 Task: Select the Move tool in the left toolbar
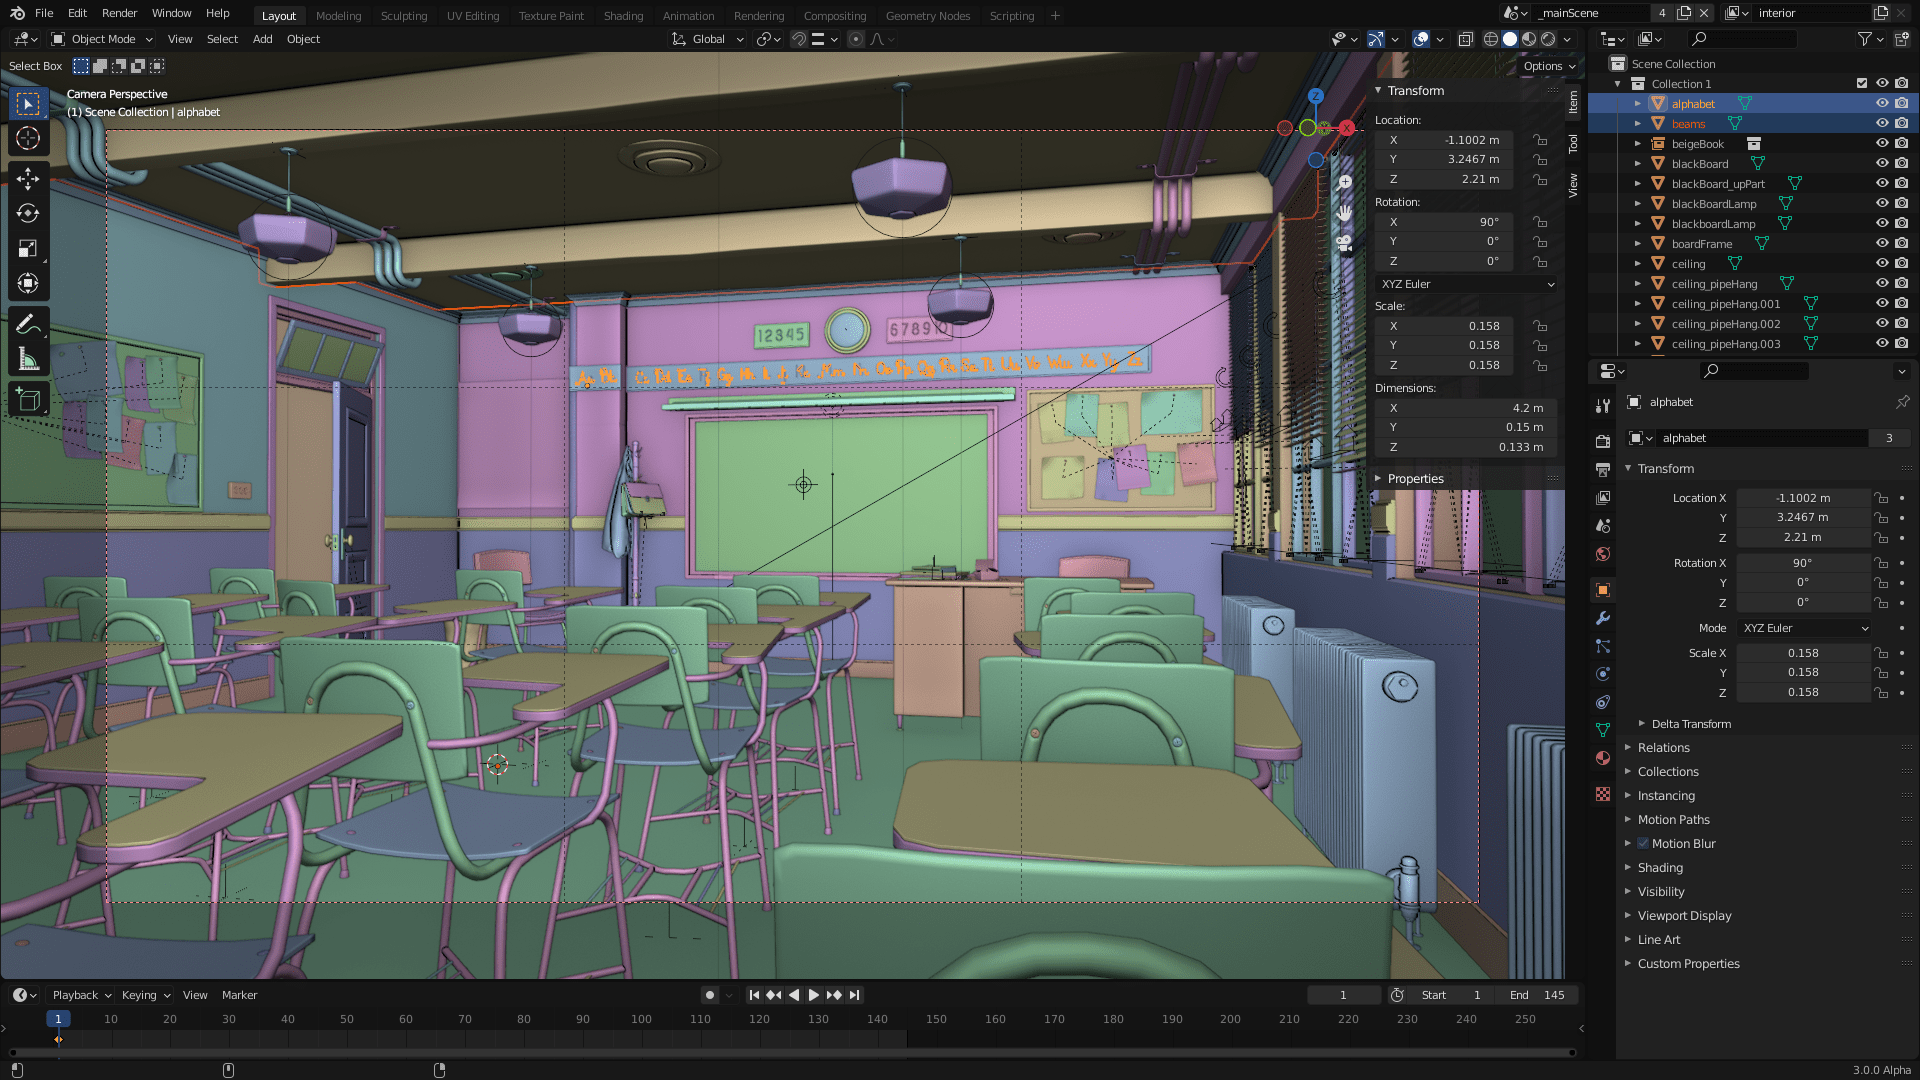[28, 178]
